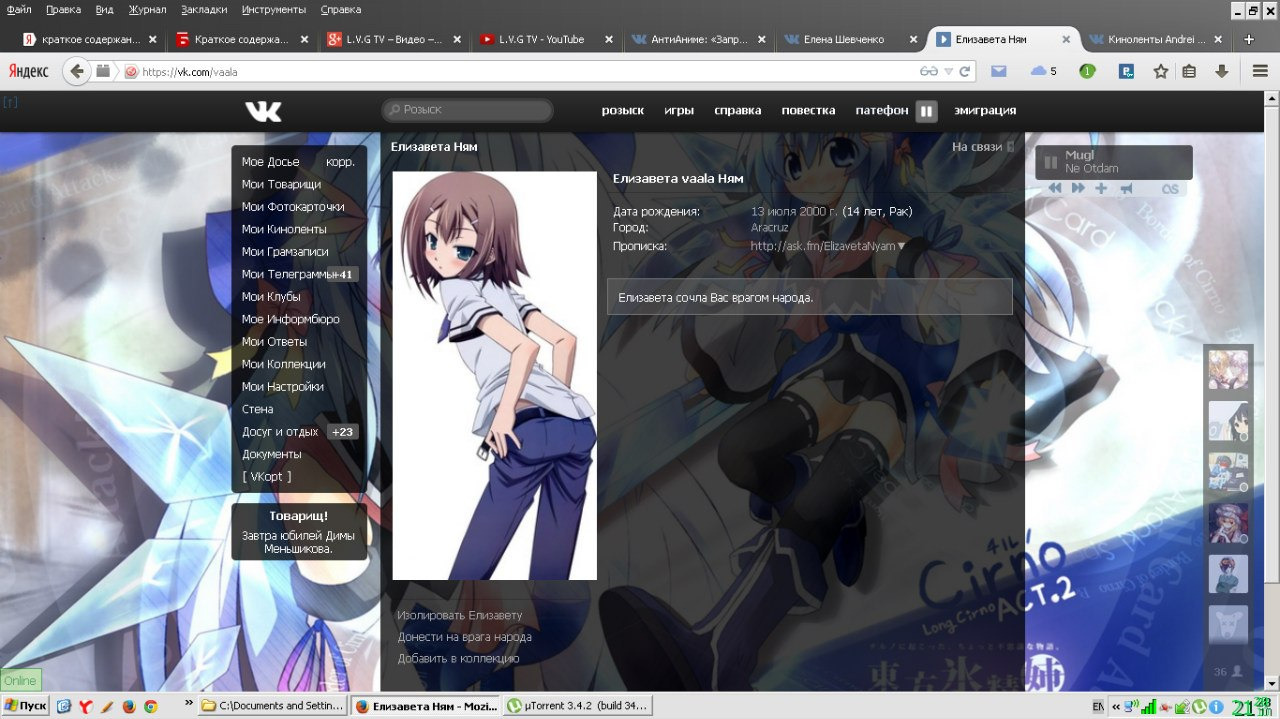Open the игры header link
This screenshot has height=719, width=1280.
[679, 110]
